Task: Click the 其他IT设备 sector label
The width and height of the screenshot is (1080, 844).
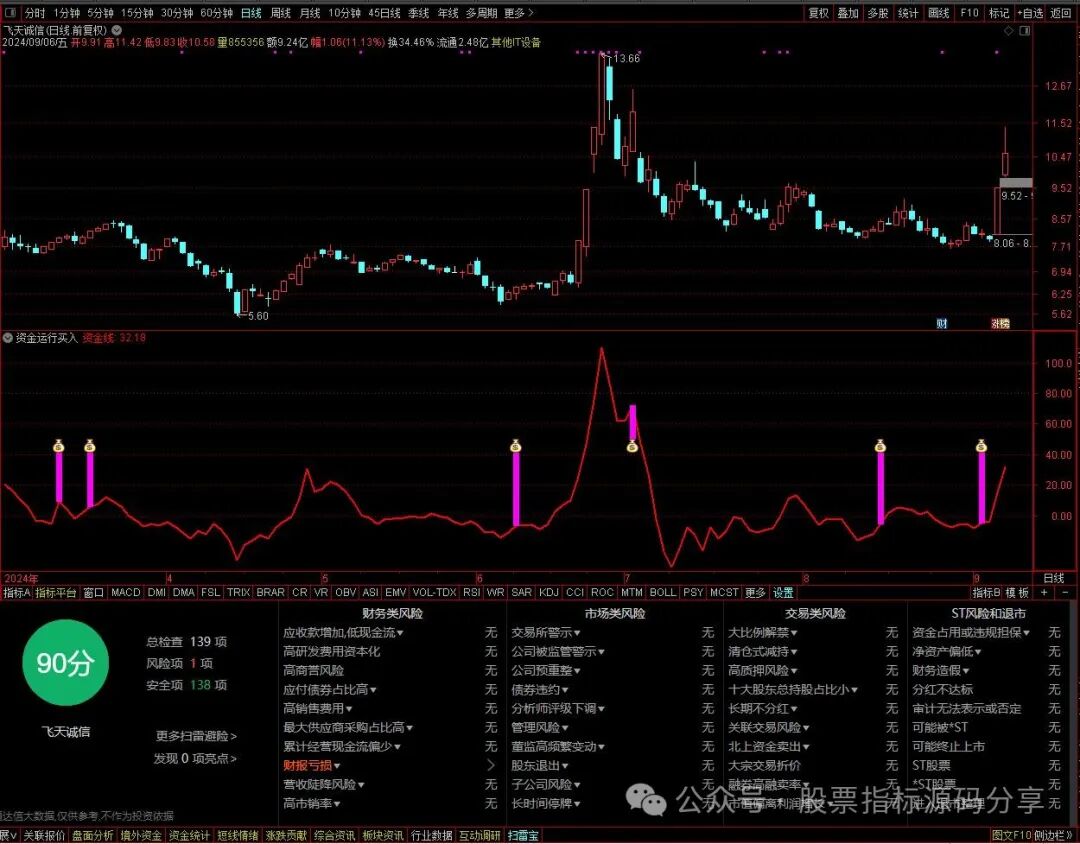Action: coord(516,43)
